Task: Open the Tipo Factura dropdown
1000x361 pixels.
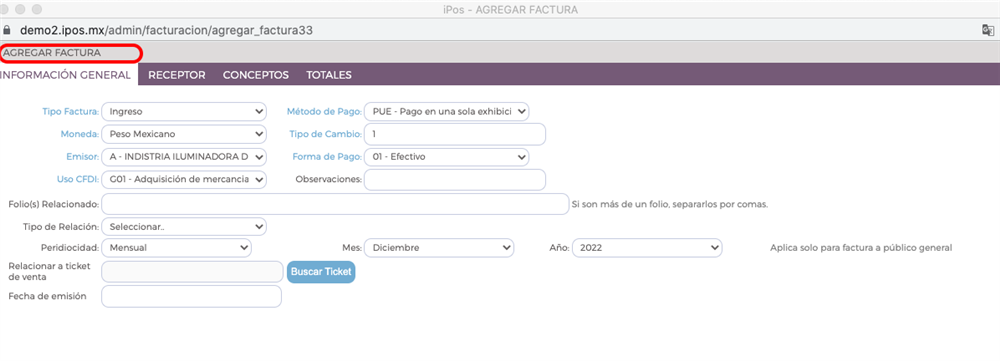Action: click(184, 112)
